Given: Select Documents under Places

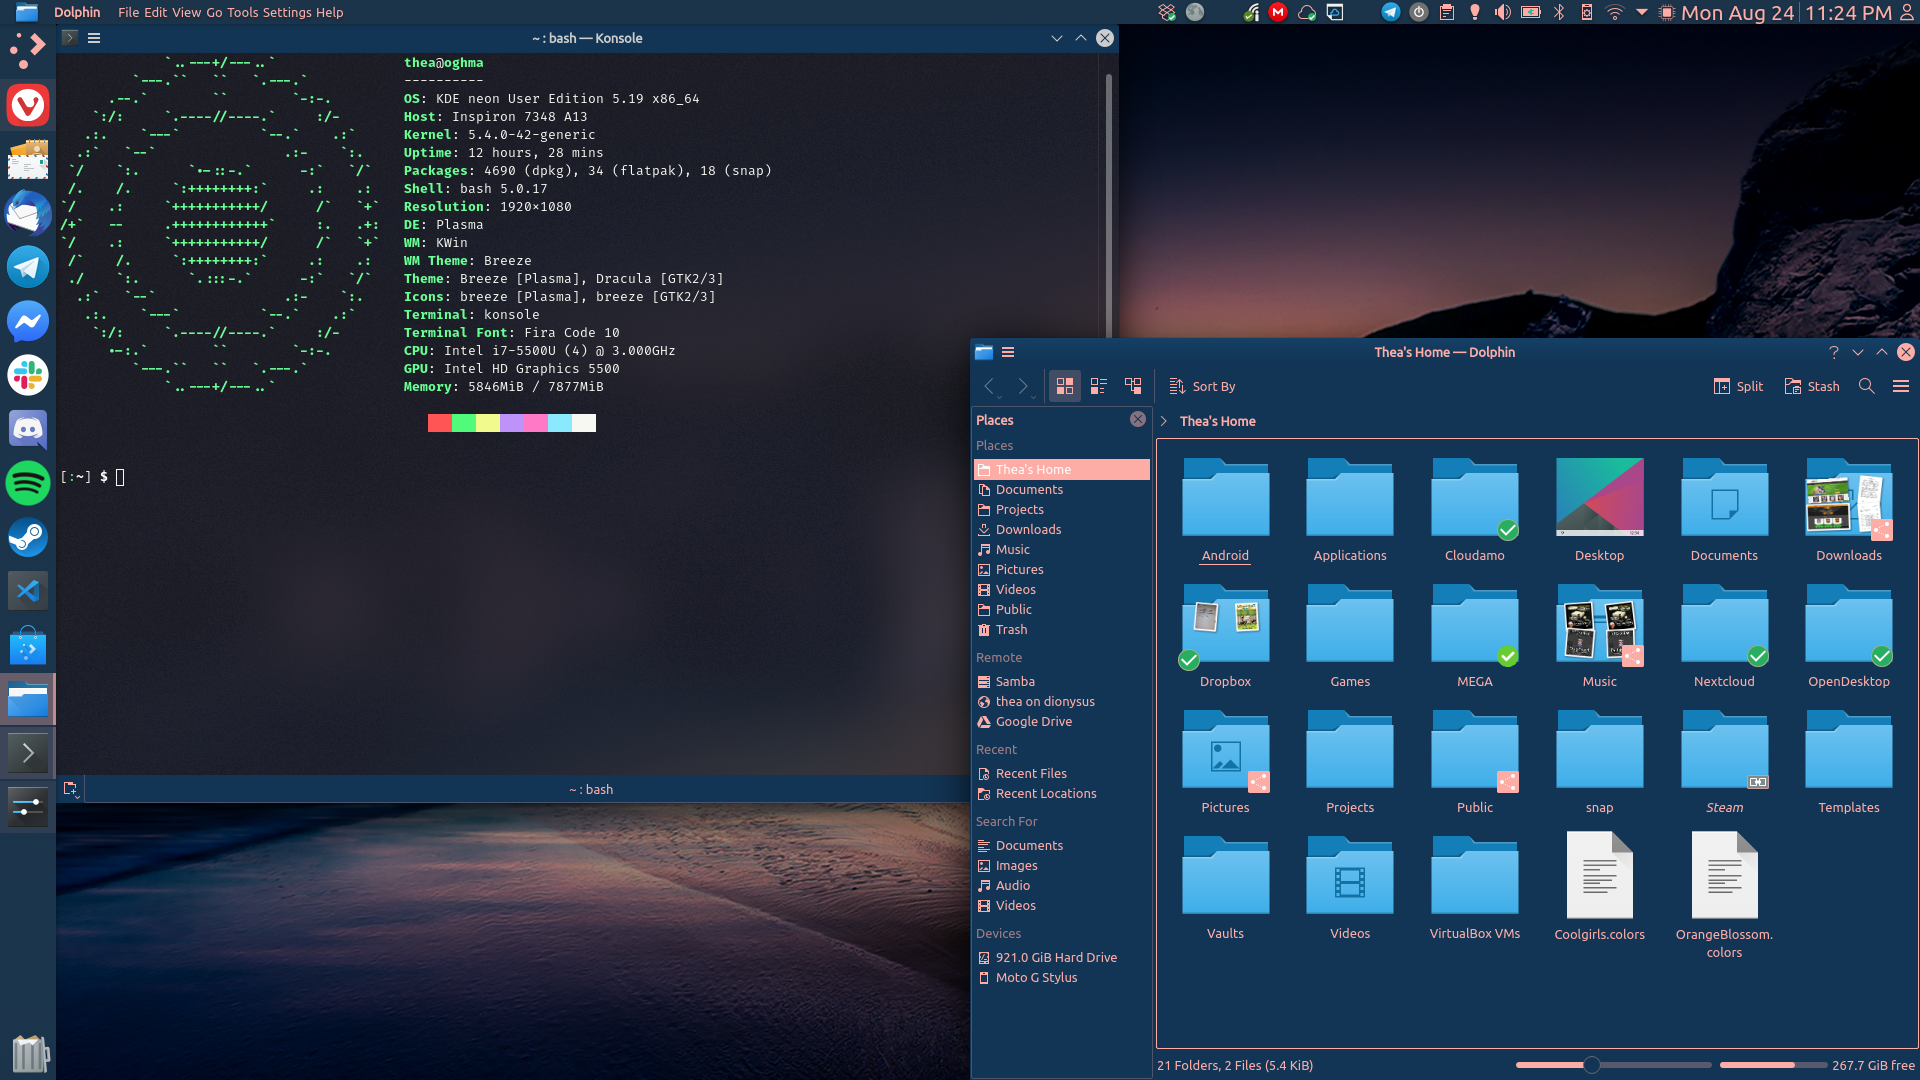Looking at the screenshot, I should point(1061,490).
